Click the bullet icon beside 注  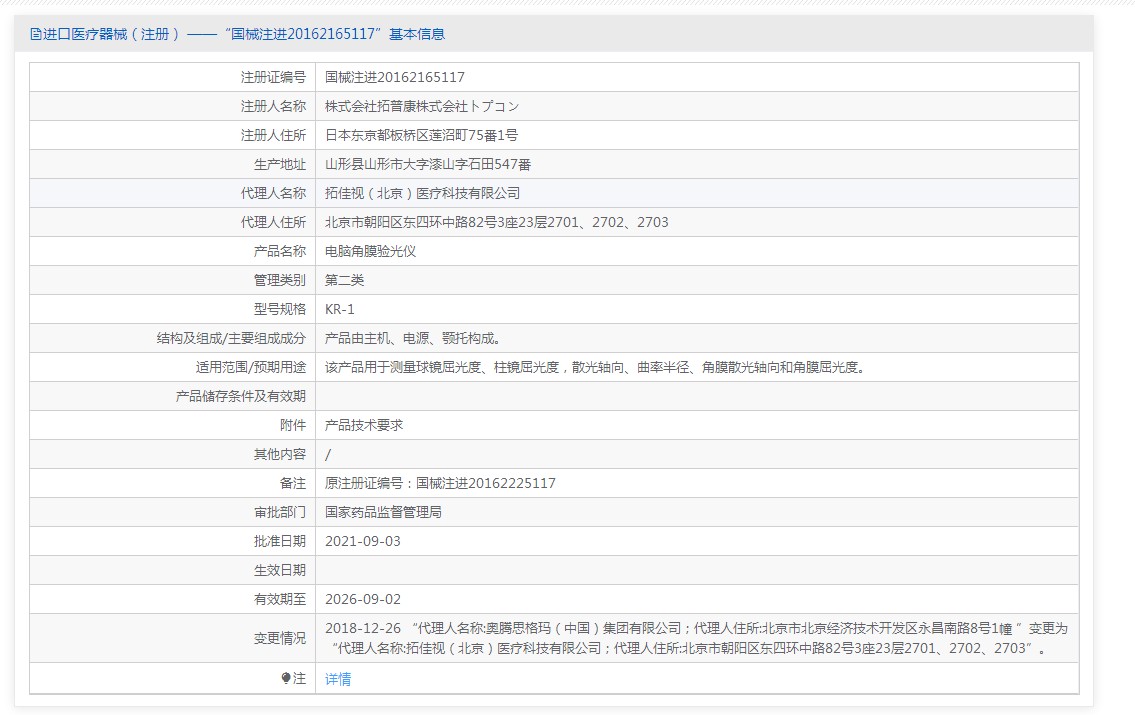tap(286, 679)
